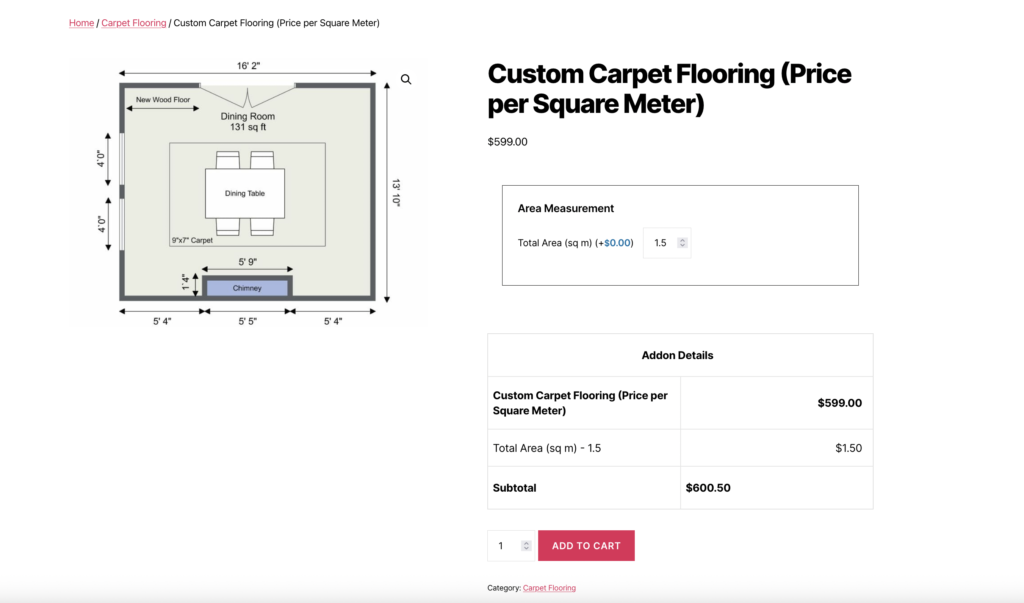1024x603 pixels.
Task: Click the Area Measurement heading
Action: [x=566, y=209]
